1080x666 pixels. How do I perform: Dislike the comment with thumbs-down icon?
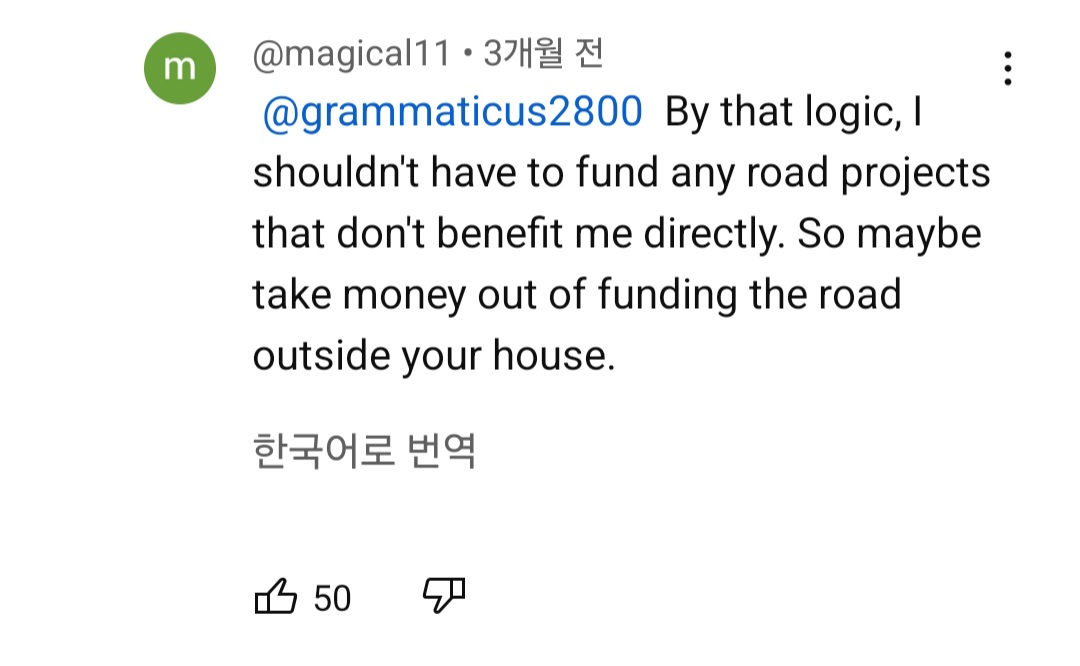pyautogui.click(x=444, y=595)
